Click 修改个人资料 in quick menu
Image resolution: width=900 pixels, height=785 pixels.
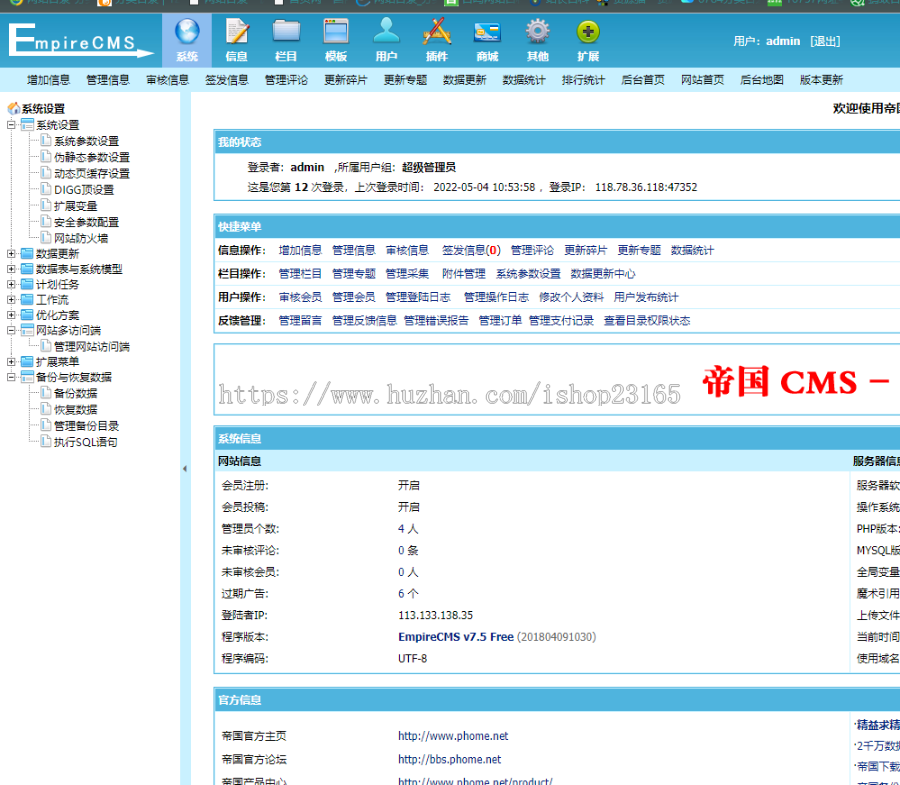(572, 297)
